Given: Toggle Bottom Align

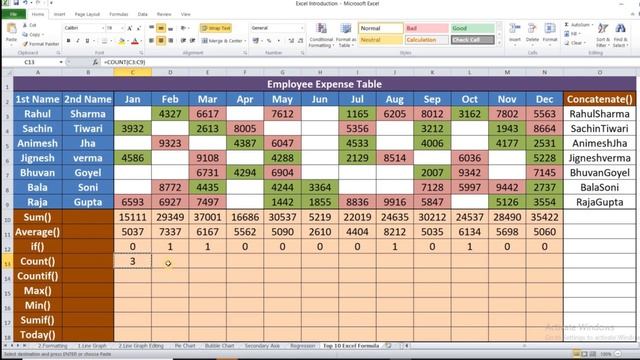Looking at the screenshot, I should 171,28.
